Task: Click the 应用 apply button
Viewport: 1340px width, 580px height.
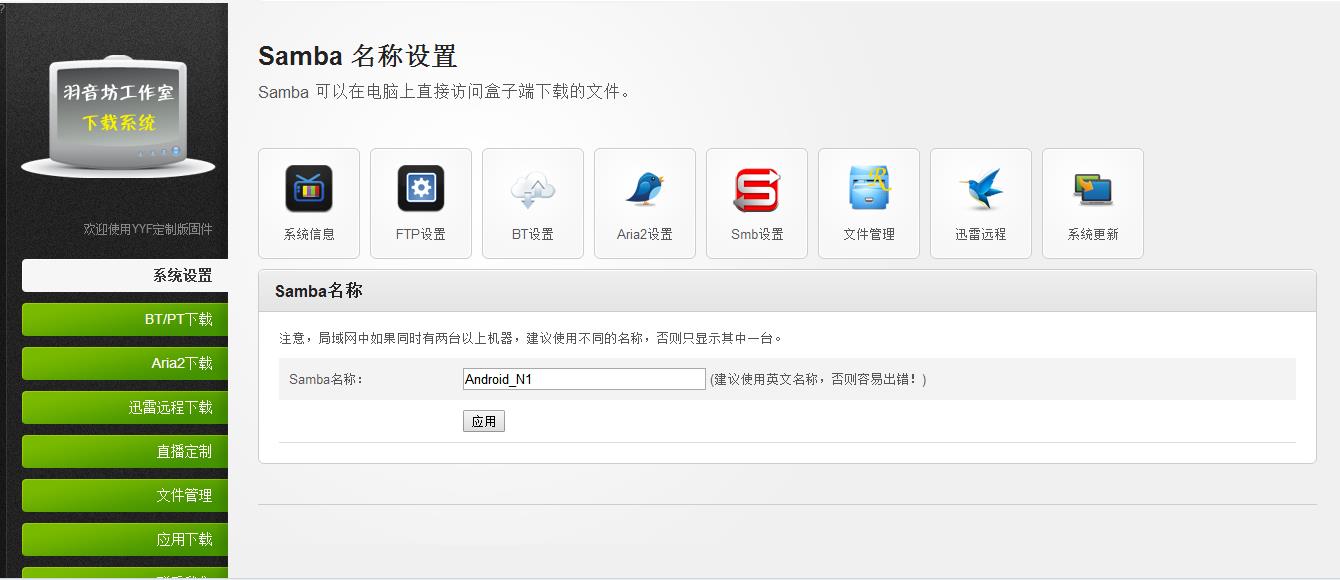Action: tap(484, 422)
